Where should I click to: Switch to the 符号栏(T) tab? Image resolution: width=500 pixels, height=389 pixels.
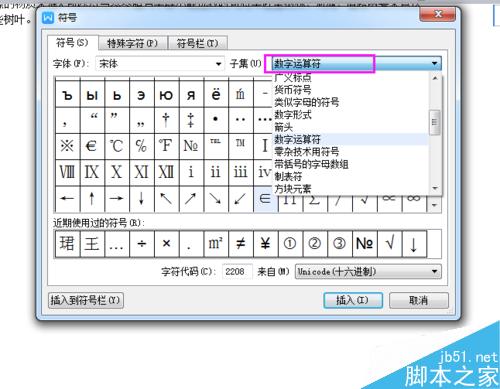pos(197,43)
